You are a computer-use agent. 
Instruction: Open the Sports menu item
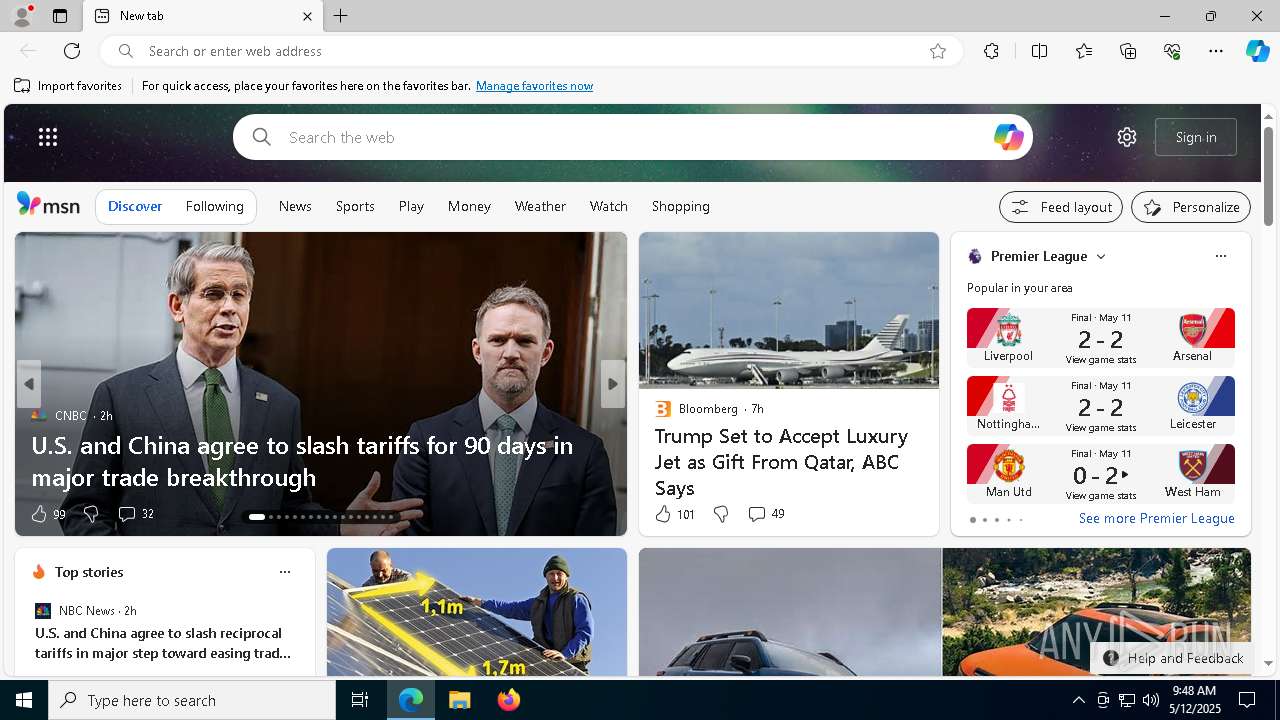coord(355,206)
